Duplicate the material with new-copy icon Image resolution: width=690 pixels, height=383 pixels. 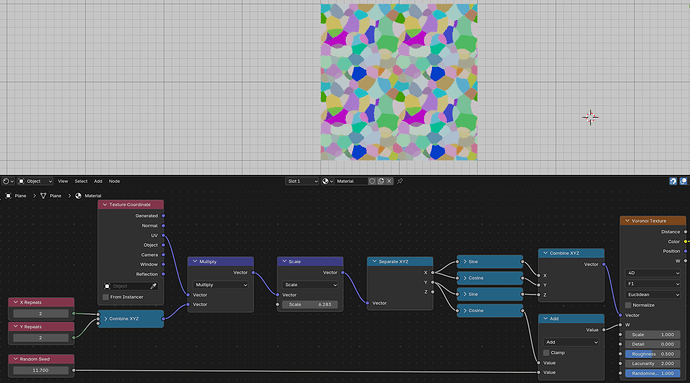coord(381,181)
